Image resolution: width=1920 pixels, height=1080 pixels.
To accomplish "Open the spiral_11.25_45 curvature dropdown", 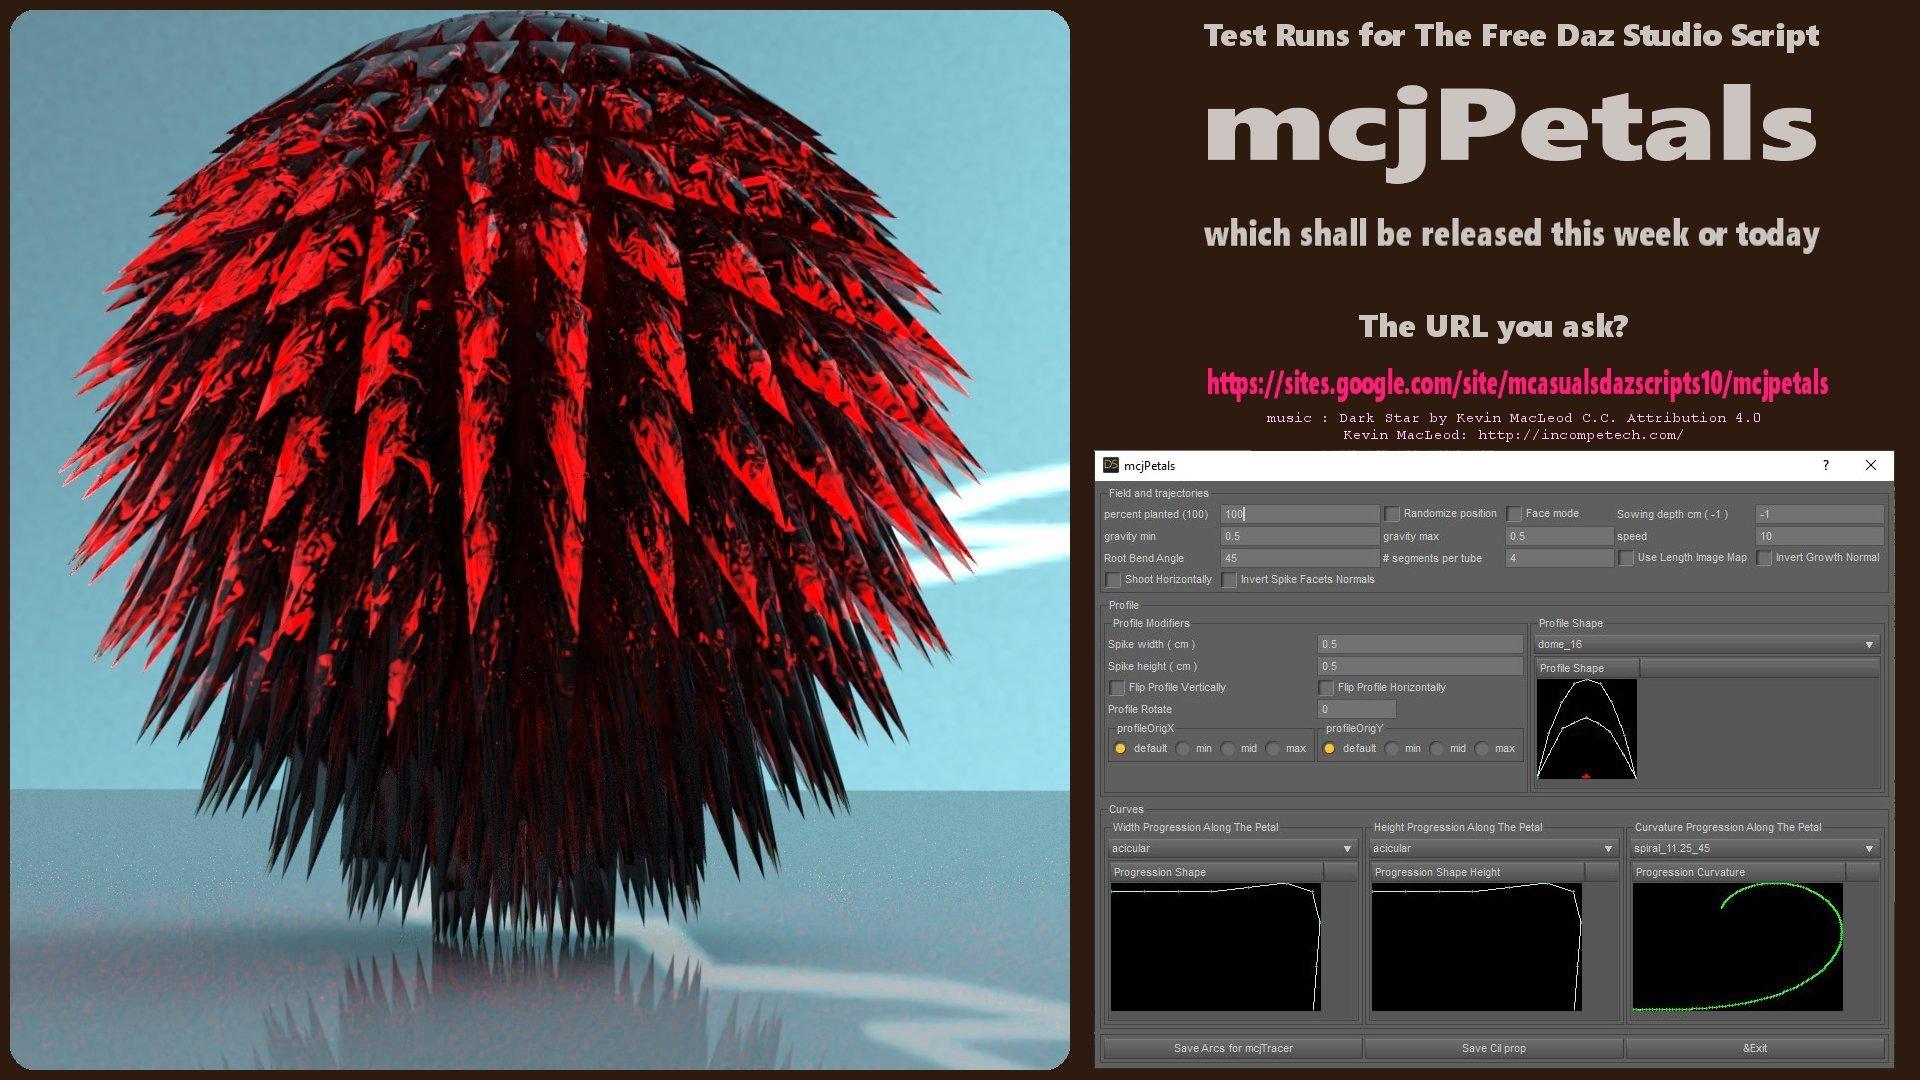I will tap(1754, 849).
